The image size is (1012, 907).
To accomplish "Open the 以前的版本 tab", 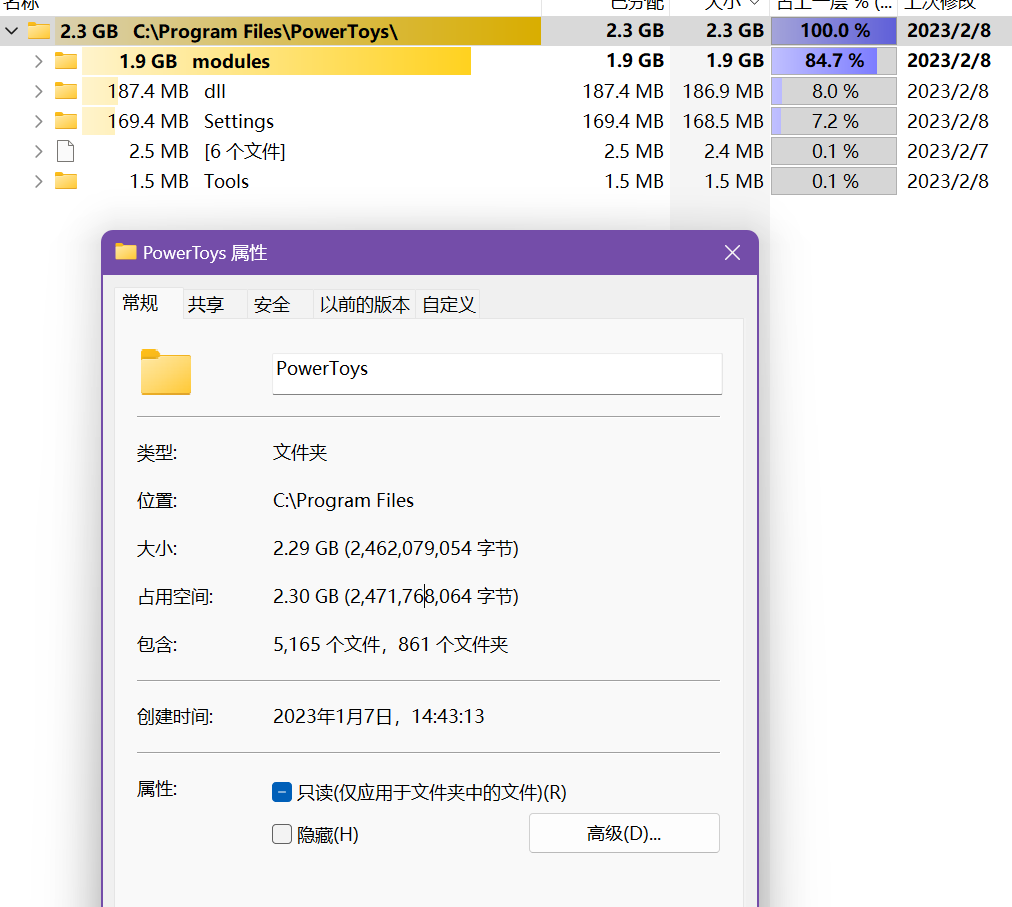I will point(364,305).
